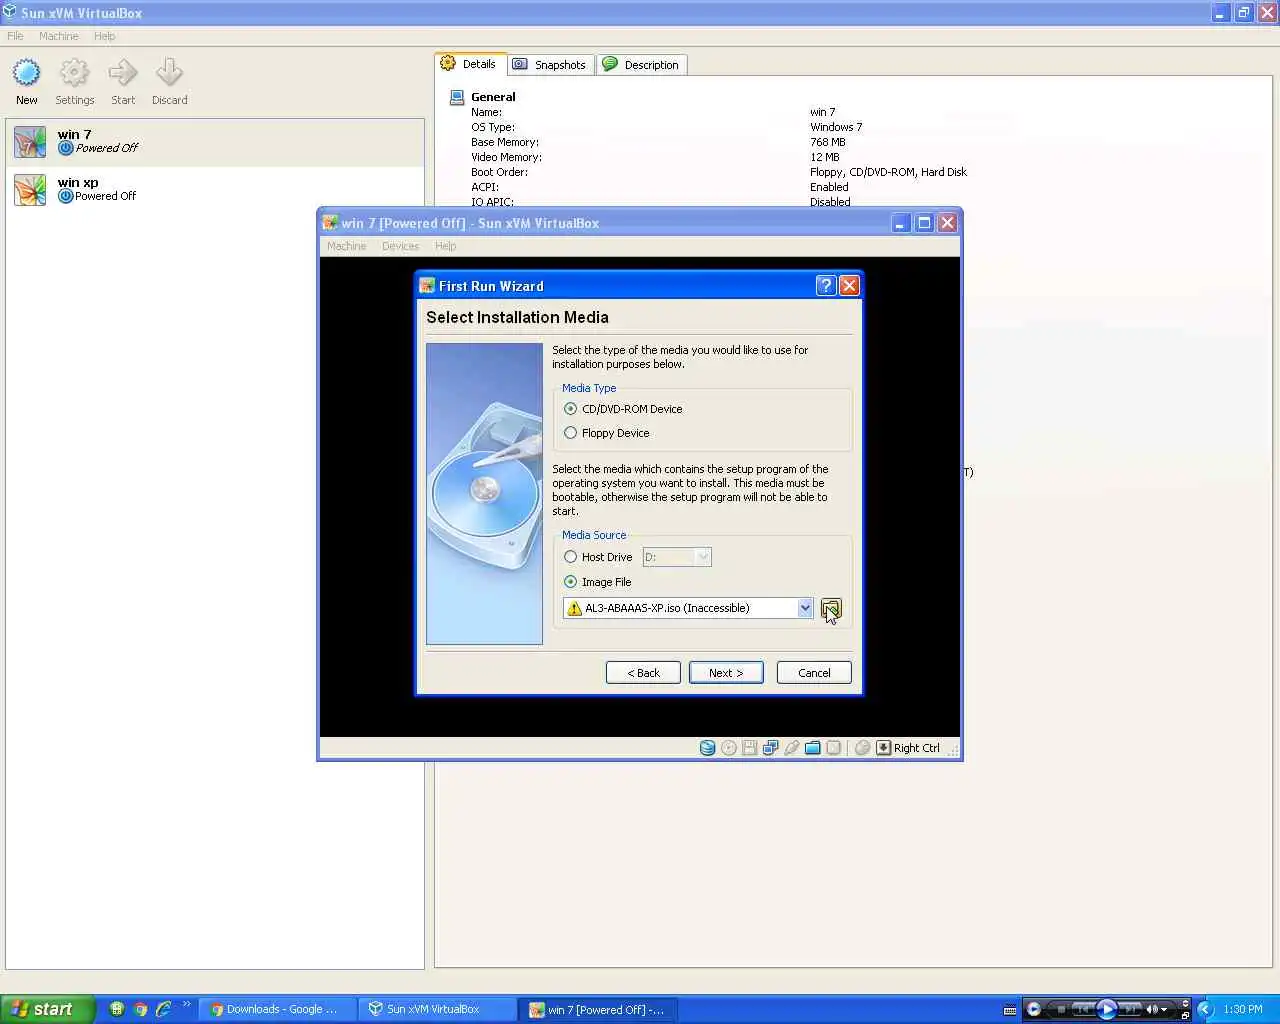The image size is (1280, 1024).
Task: Click Windows Media Player logo in taskbar toolbar
Action: click(x=1034, y=1009)
